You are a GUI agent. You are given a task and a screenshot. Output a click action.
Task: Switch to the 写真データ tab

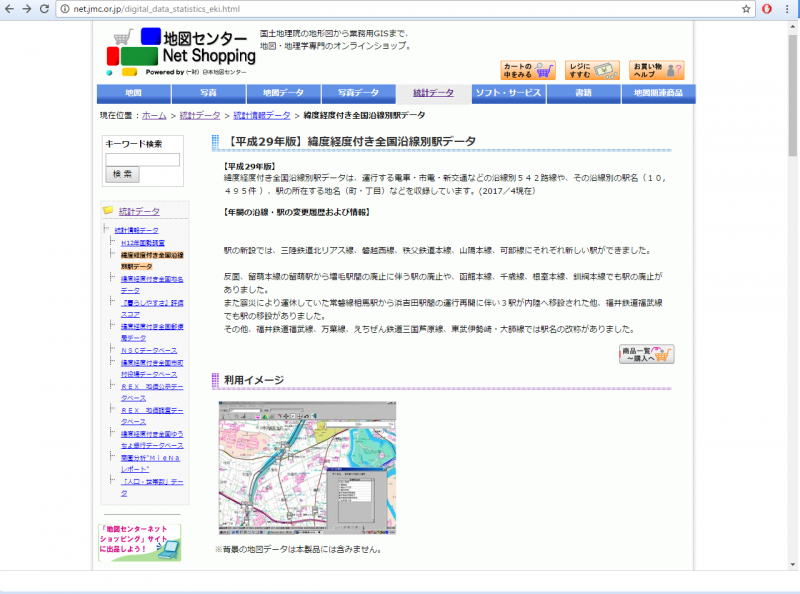point(358,93)
